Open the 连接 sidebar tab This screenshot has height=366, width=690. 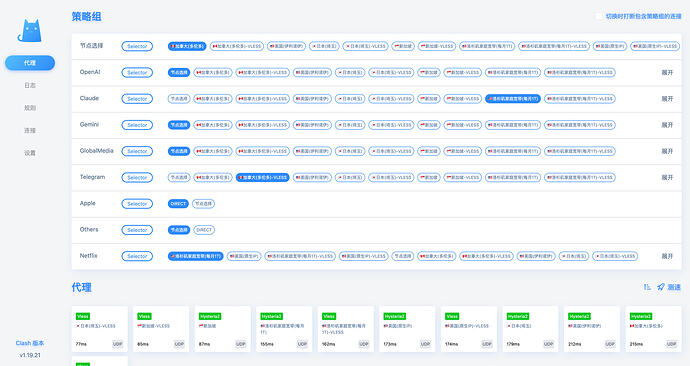tap(30, 130)
